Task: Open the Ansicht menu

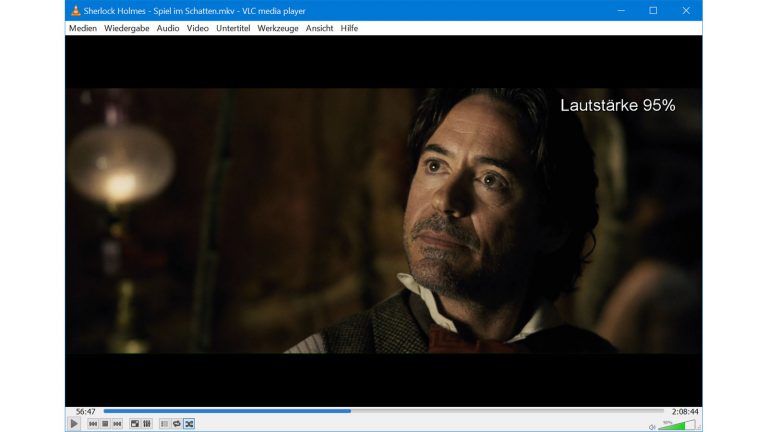Action: pos(319,28)
